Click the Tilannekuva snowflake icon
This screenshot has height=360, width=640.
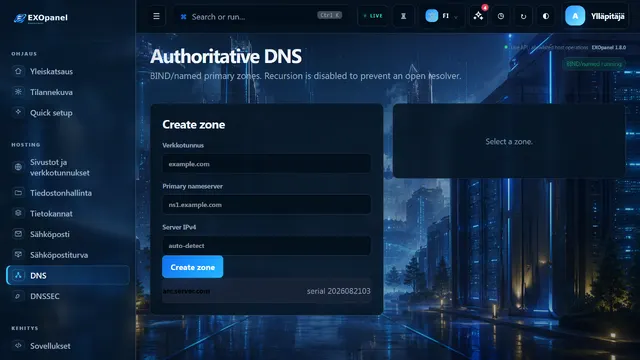(x=18, y=92)
